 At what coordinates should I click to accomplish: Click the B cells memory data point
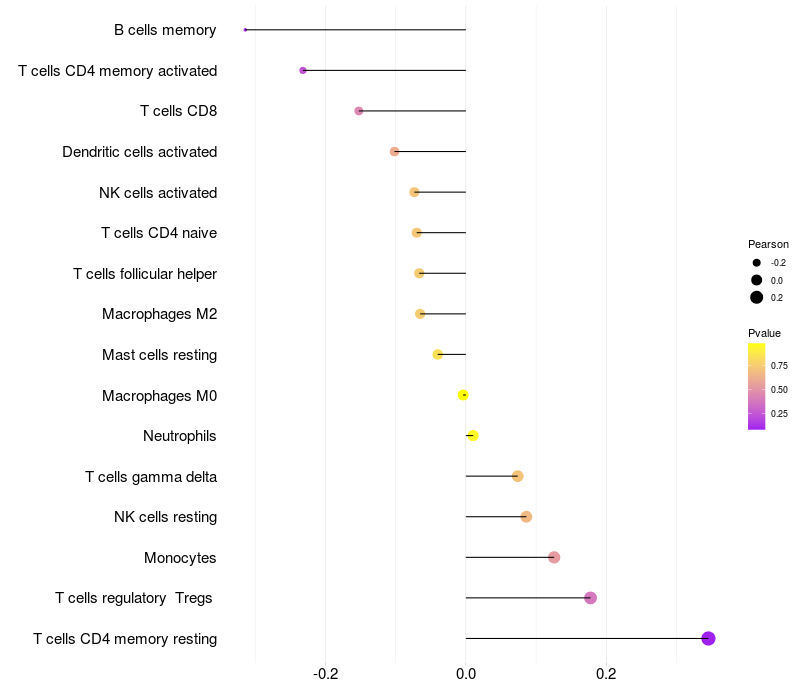[x=245, y=30]
